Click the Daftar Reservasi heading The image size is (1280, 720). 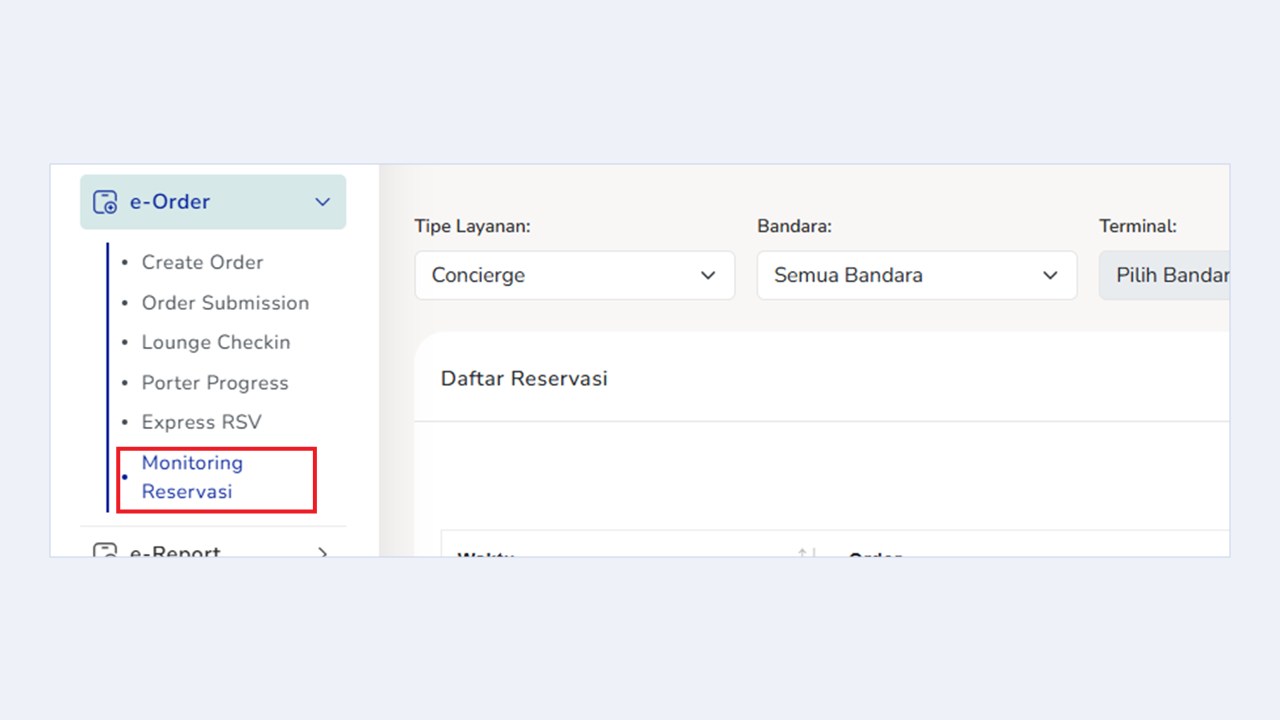(x=524, y=379)
